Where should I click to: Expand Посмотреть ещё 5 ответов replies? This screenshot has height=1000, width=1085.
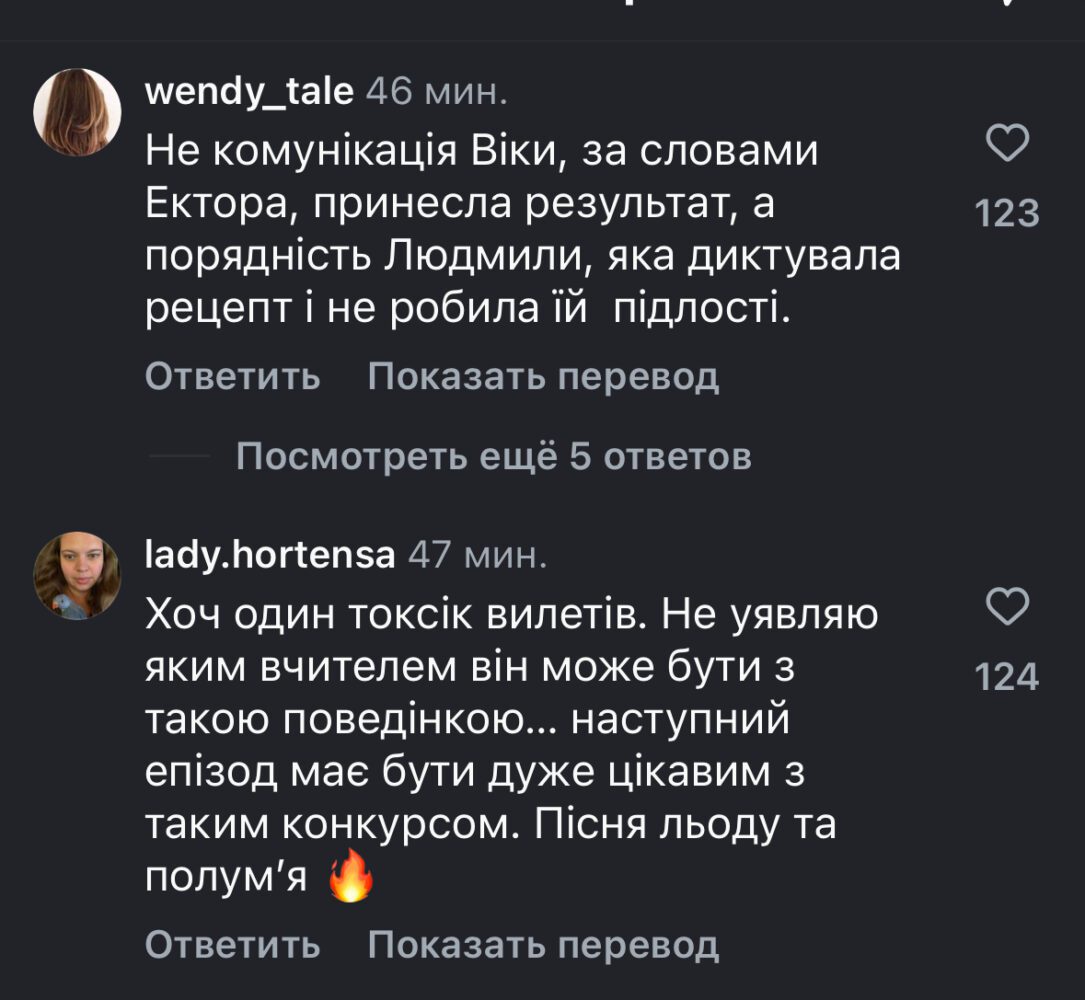493,457
